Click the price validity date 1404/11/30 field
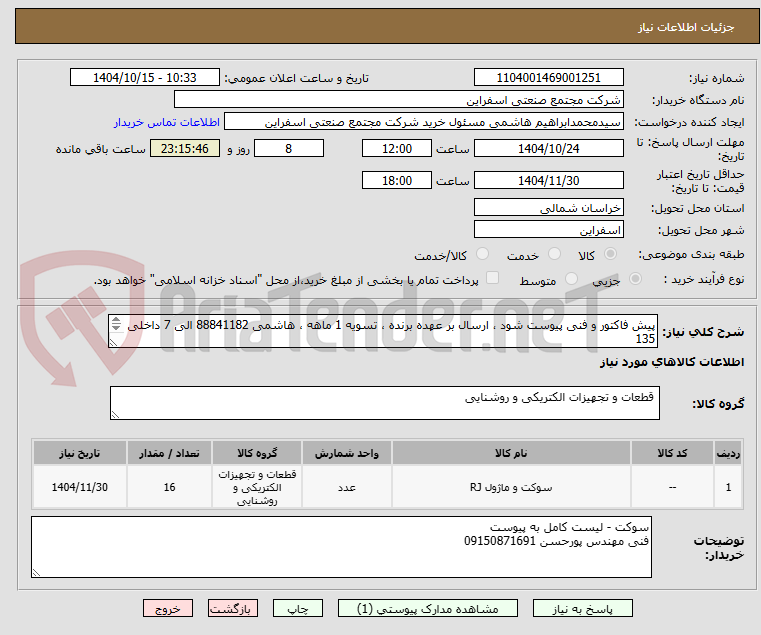Screen dimensions: 761x635 pyautogui.click(x=548, y=181)
